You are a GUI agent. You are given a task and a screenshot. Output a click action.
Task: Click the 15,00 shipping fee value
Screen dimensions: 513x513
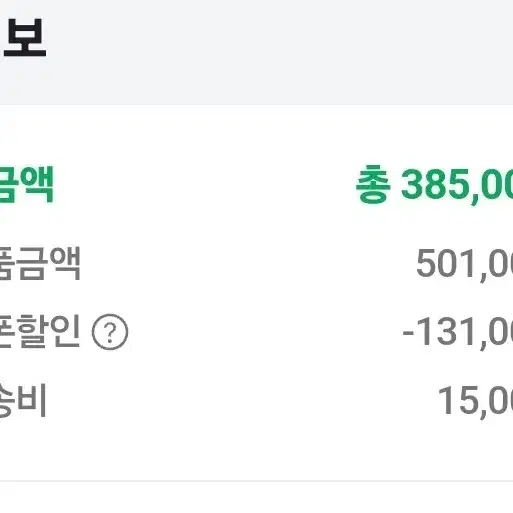point(476,401)
